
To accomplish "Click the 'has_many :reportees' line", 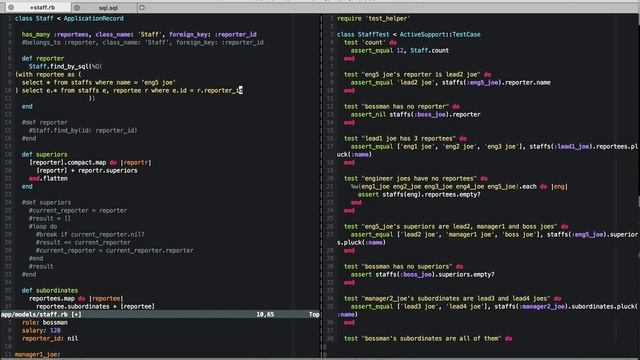I will pos(139,34).
